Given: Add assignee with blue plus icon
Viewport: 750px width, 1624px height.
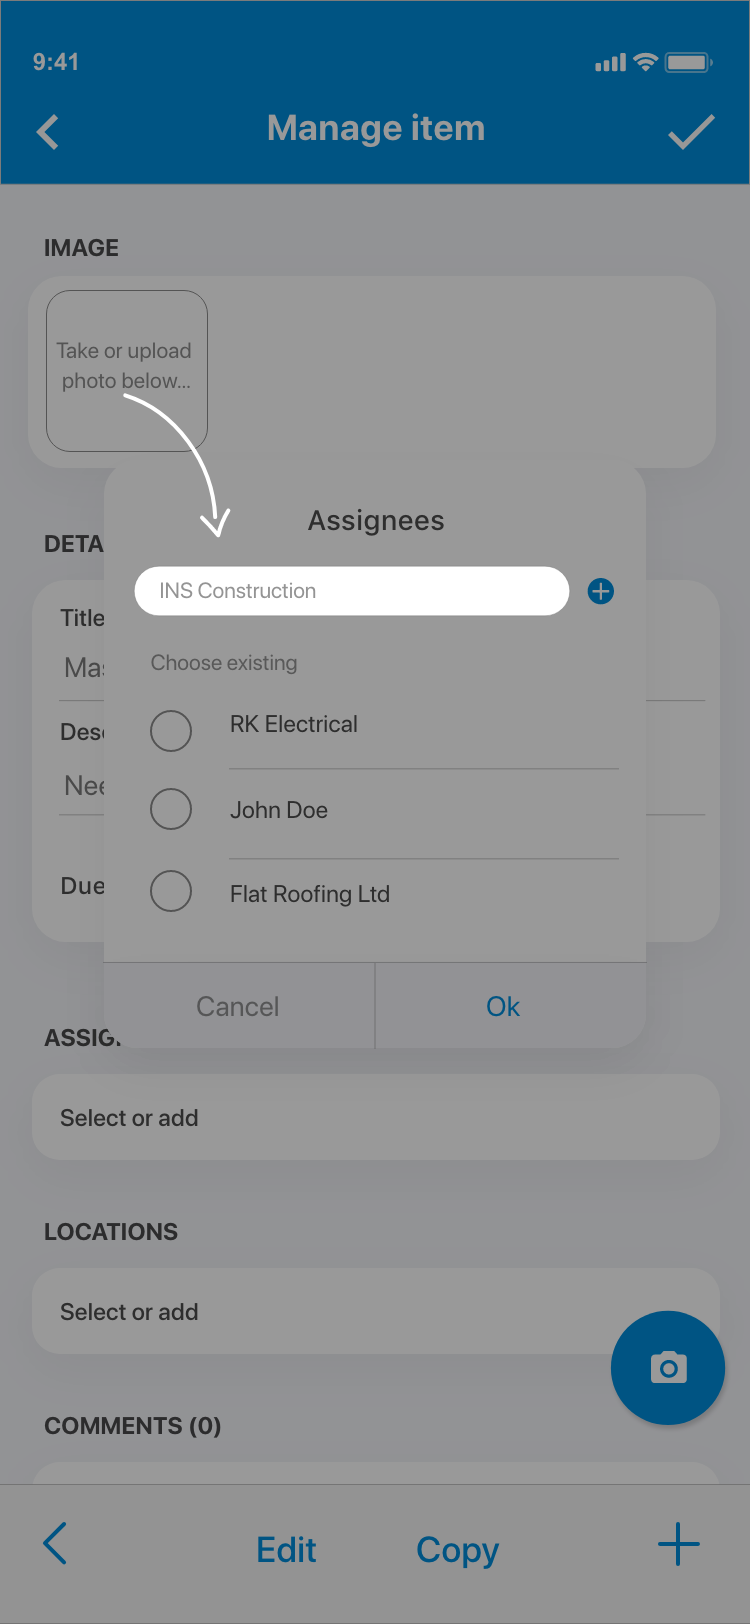Looking at the screenshot, I should 601,591.
